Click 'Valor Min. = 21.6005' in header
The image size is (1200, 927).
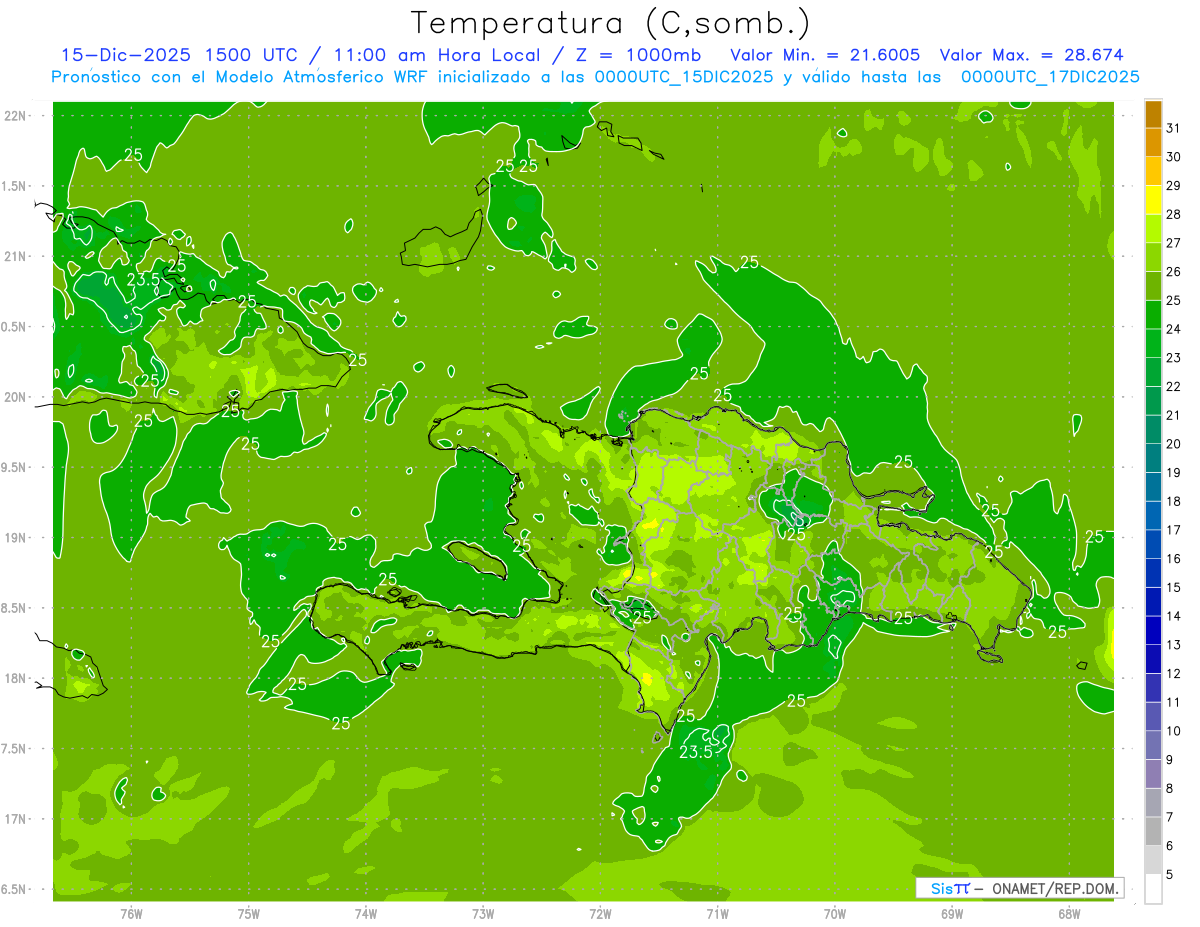[x=826, y=55]
